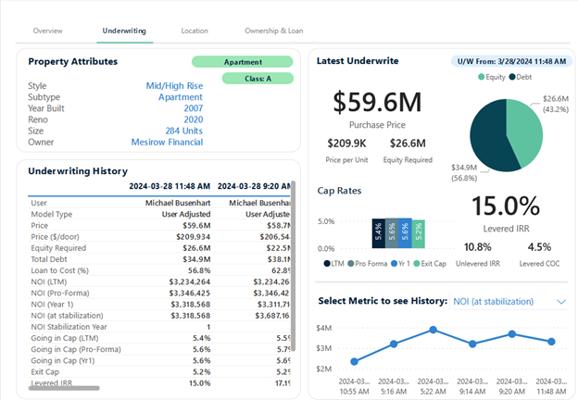The image size is (578, 400).
Task: Select the LTM cap rate legend dot
Action: tap(327, 264)
